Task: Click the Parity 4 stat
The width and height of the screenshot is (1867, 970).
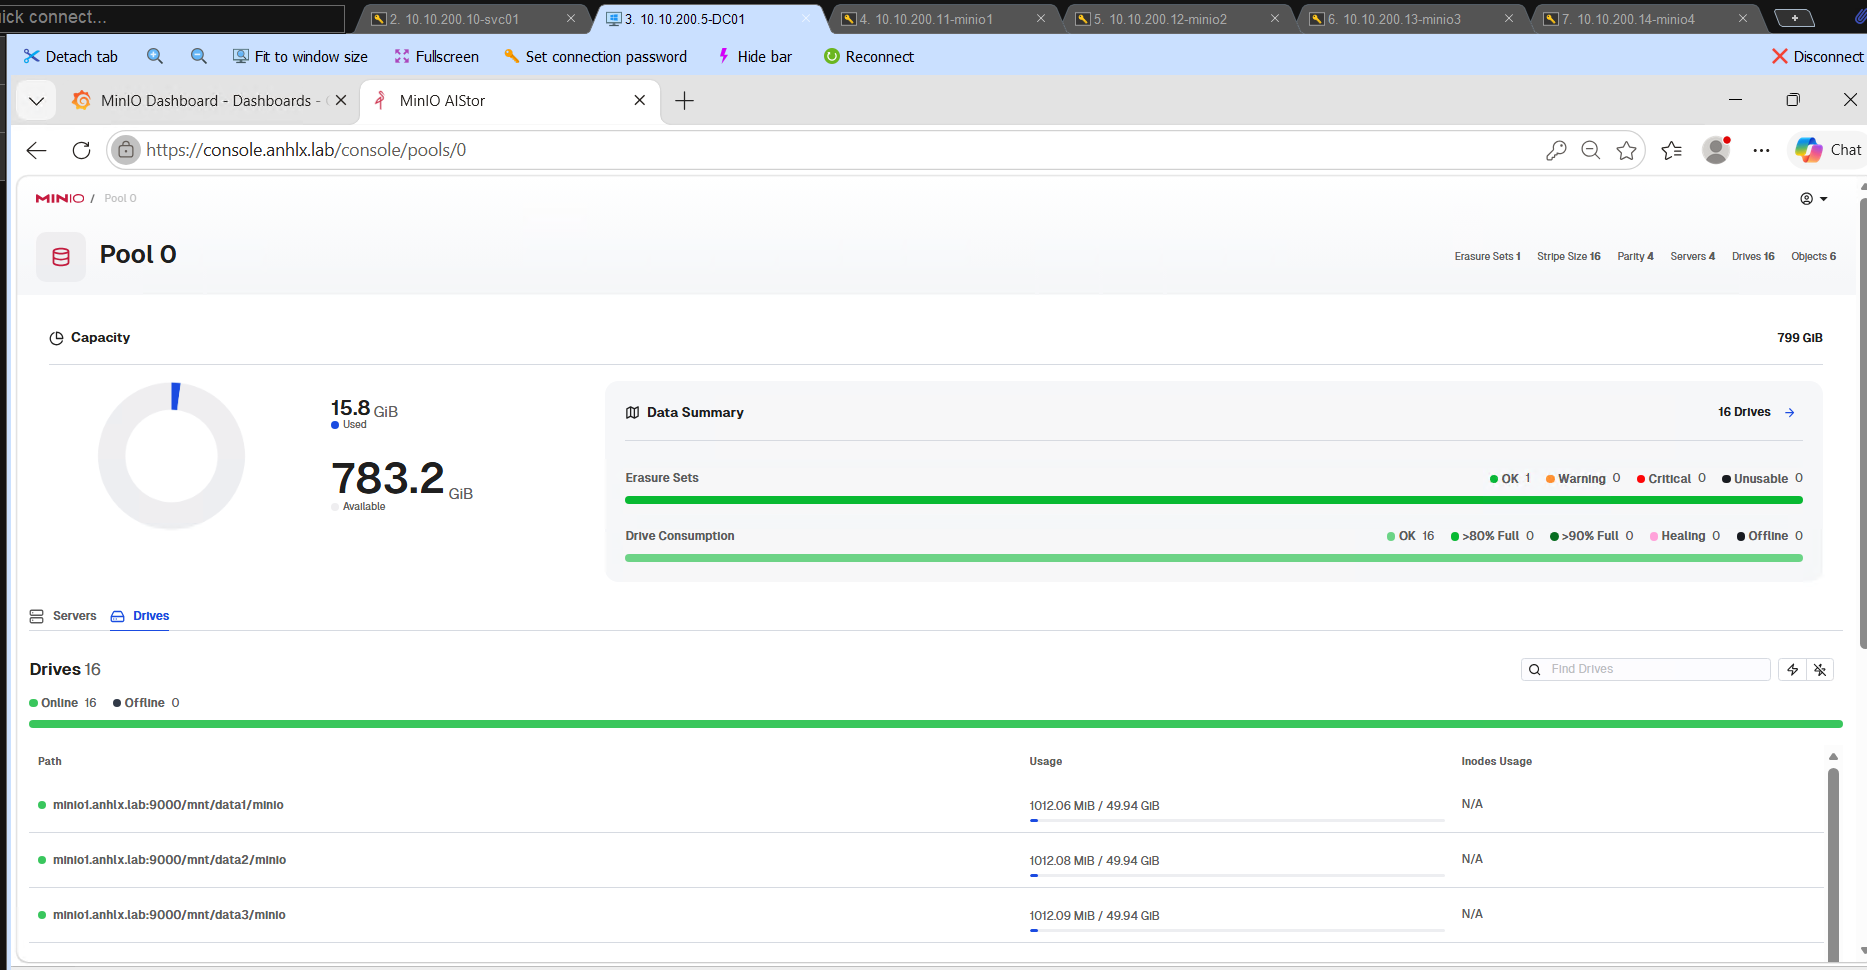Action: (x=1635, y=257)
